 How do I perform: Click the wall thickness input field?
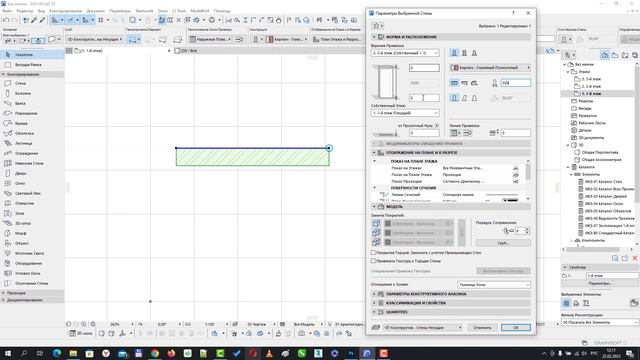pos(516,83)
